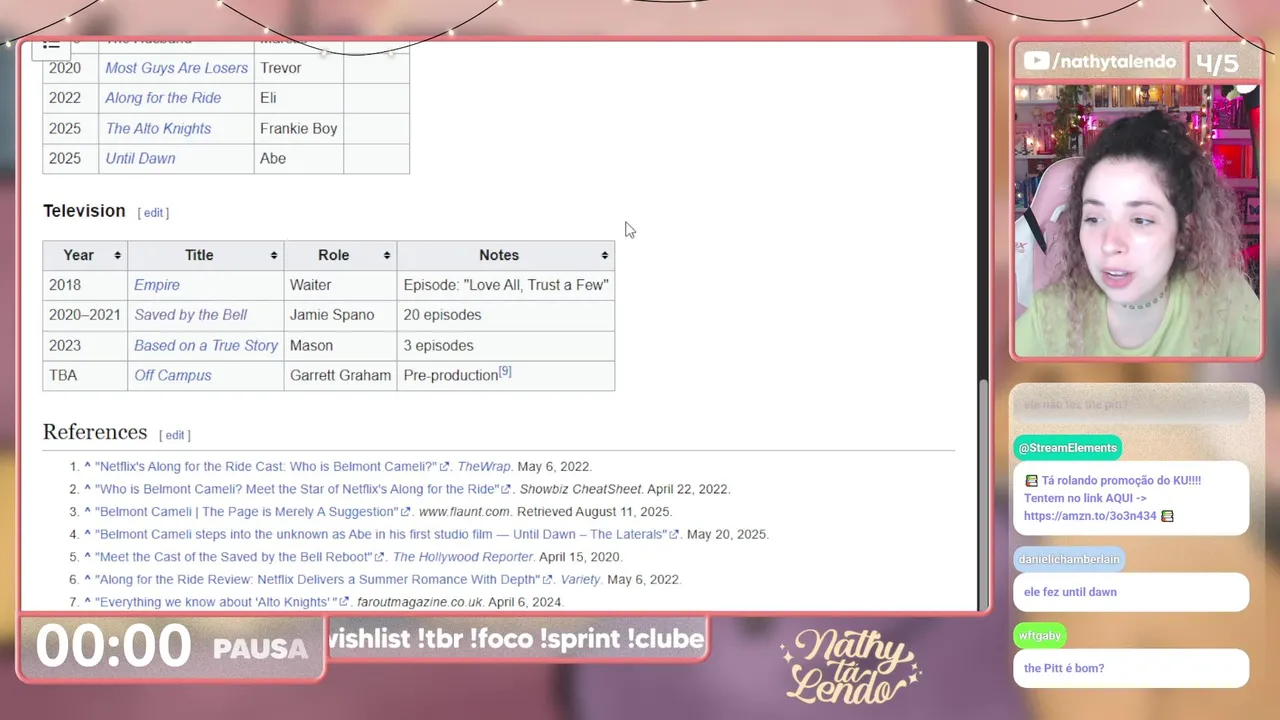Screen dimensions: 1280x720
Task: Click the page vertical scrollbar thumb
Action: point(983,493)
